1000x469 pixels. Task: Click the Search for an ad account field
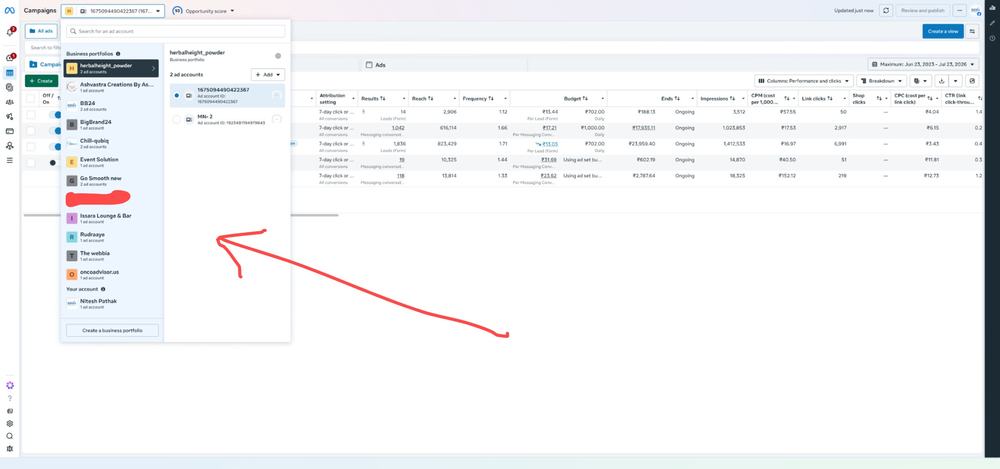pyautogui.click(x=176, y=31)
